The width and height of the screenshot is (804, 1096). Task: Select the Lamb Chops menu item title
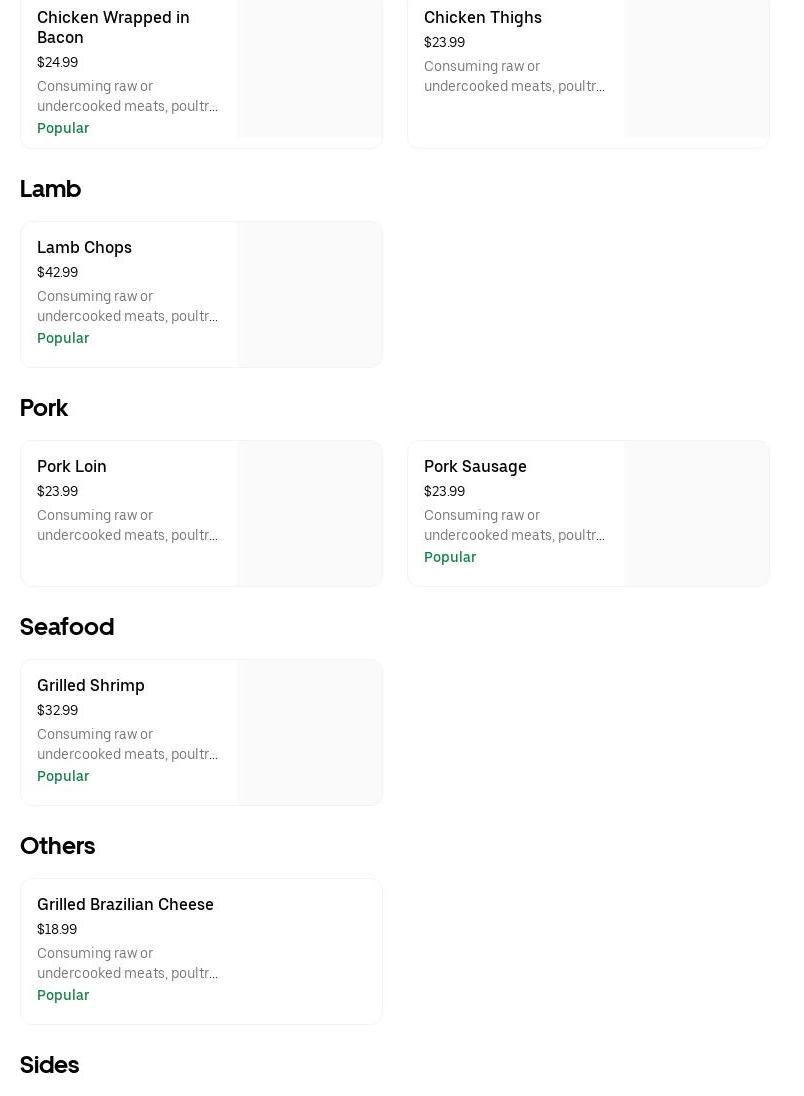pyautogui.click(x=84, y=247)
